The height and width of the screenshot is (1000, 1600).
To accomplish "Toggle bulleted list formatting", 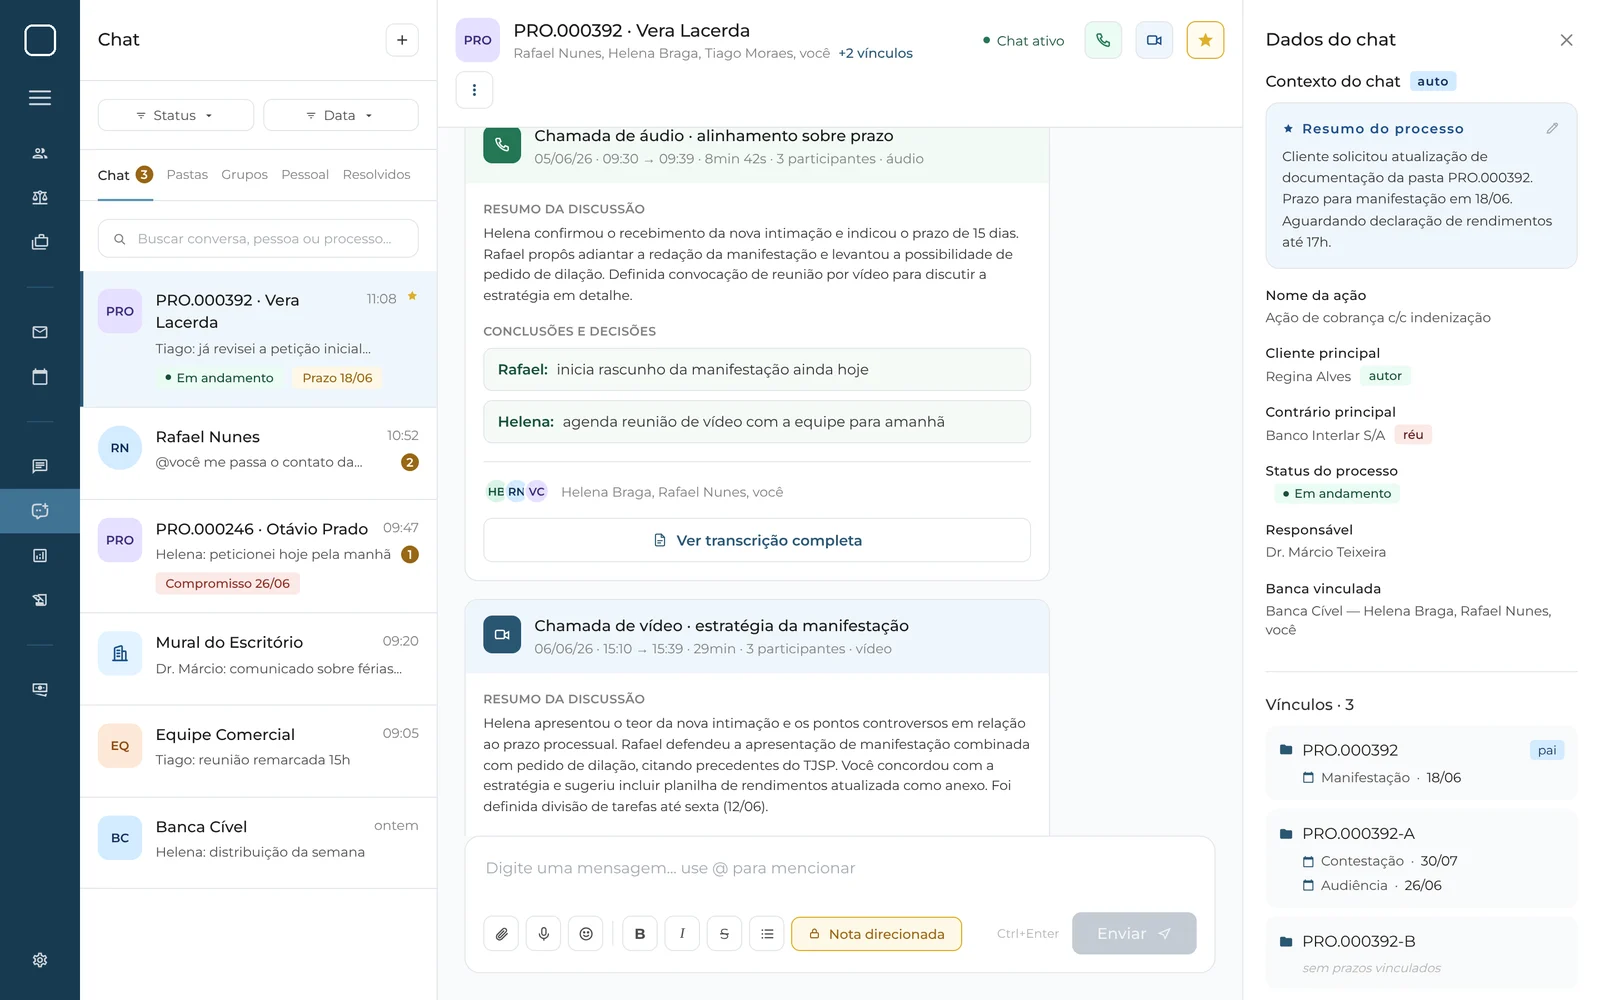I will click(x=767, y=934).
